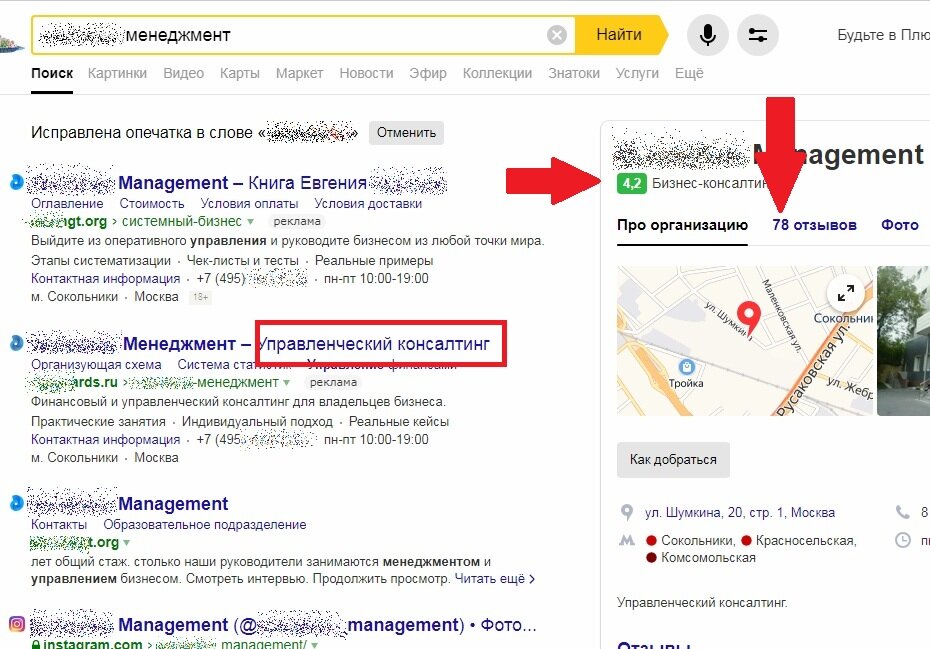
Task: Click the Бизнес-консалтинг category text
Action: click(x=710, y=183)
